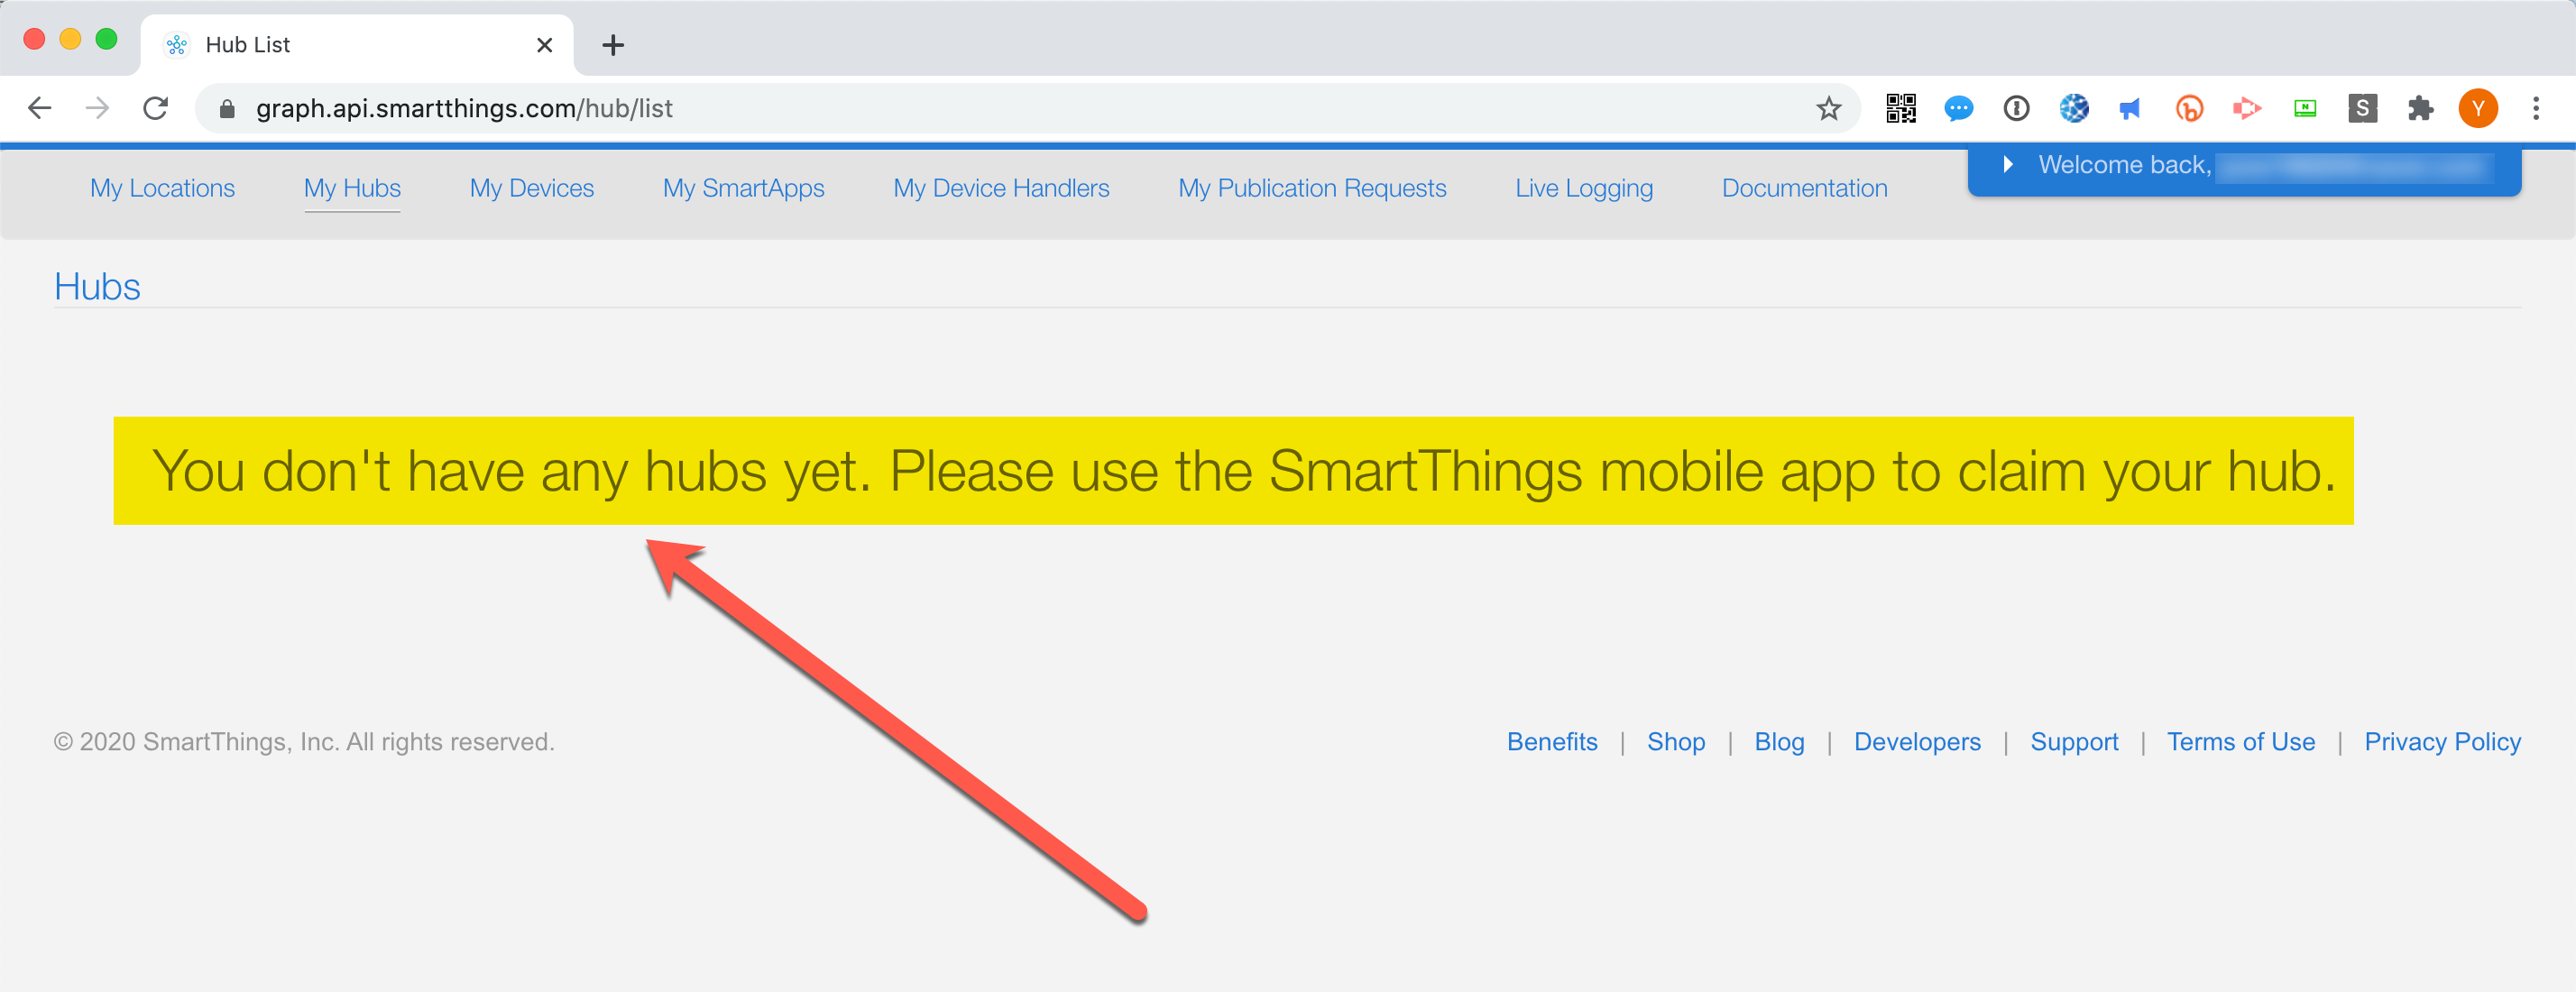This screenshot has height=992, width=2576.
Task: Click the yellow minimize window button
Action: (x=70, y=39)
